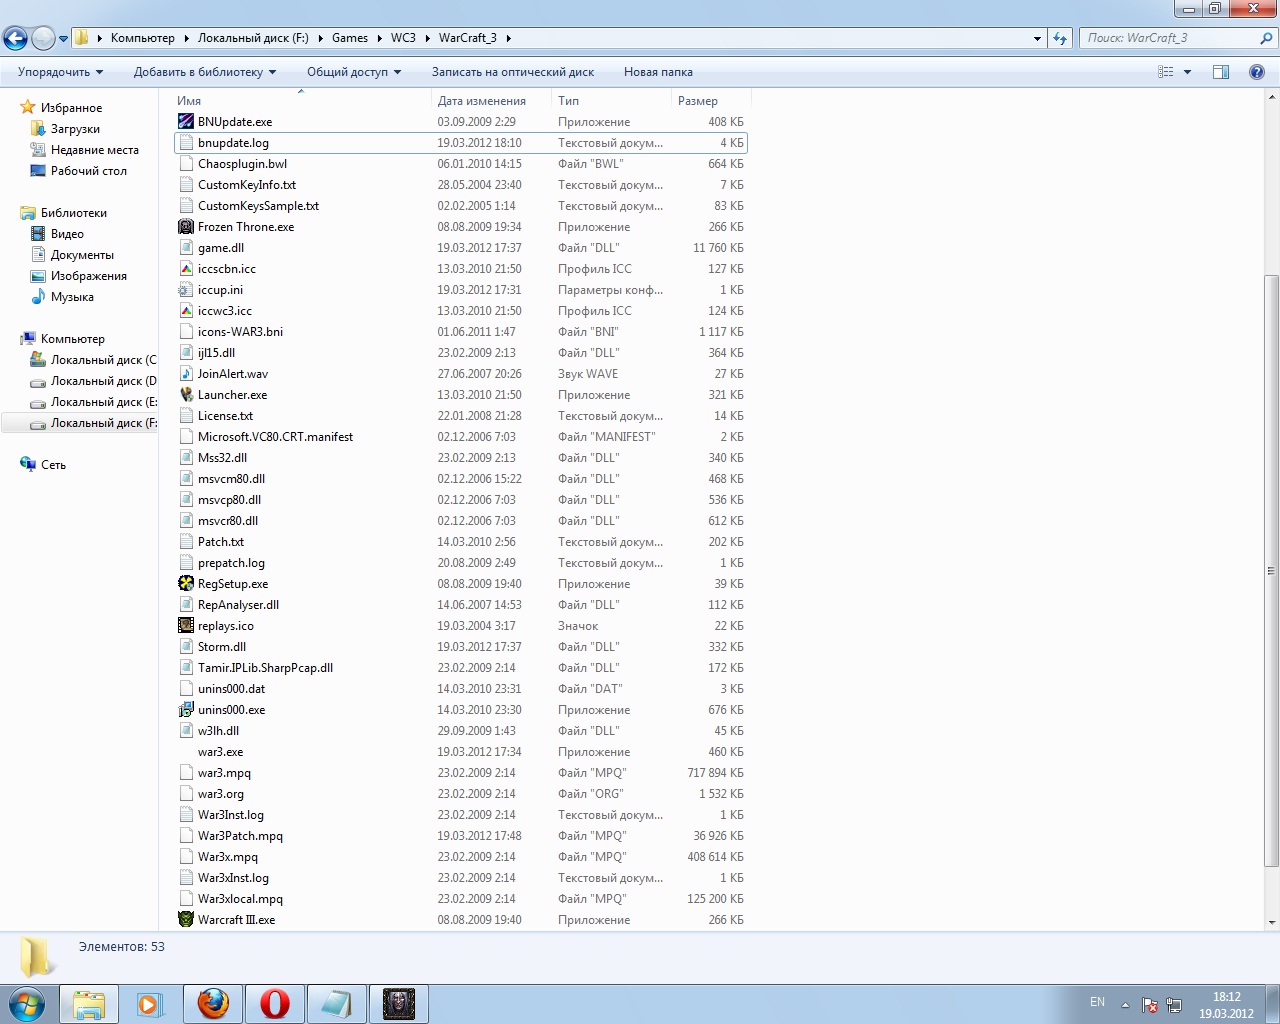Click the Warcraft taskbar icon

coord(399,1004)
